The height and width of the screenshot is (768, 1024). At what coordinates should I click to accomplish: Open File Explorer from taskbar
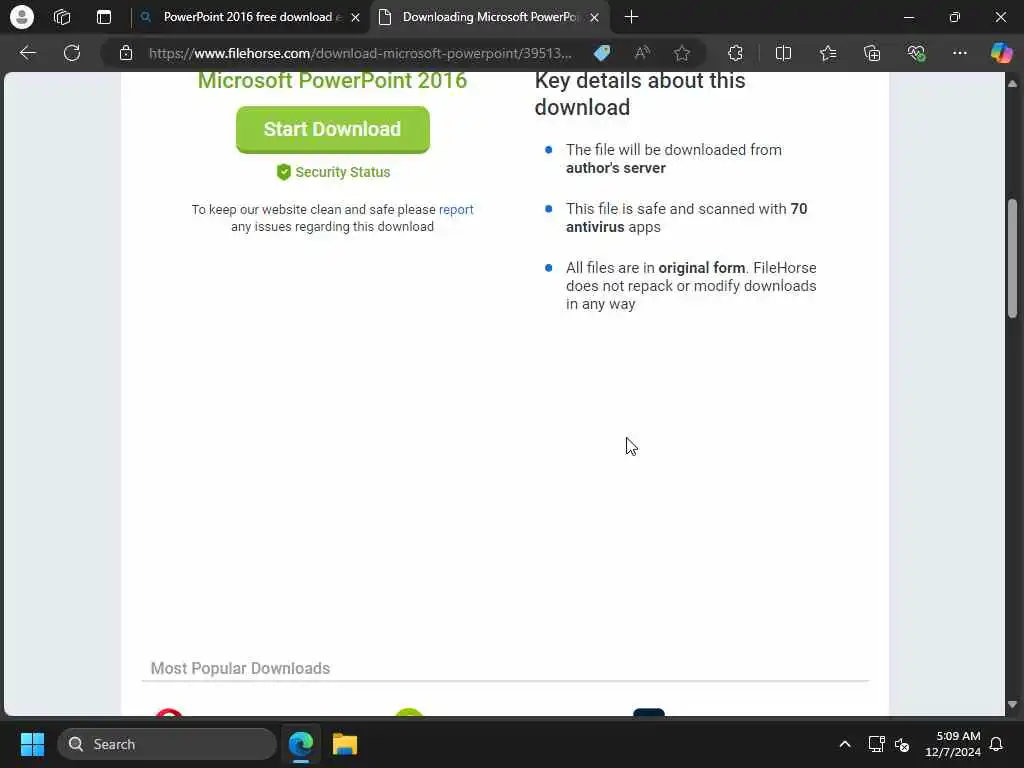(345, 744)
